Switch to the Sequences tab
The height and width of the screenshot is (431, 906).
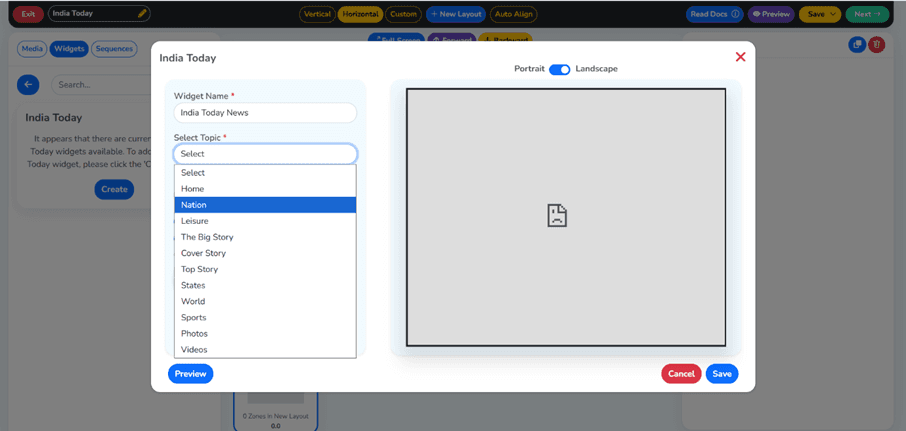(114, 49)
